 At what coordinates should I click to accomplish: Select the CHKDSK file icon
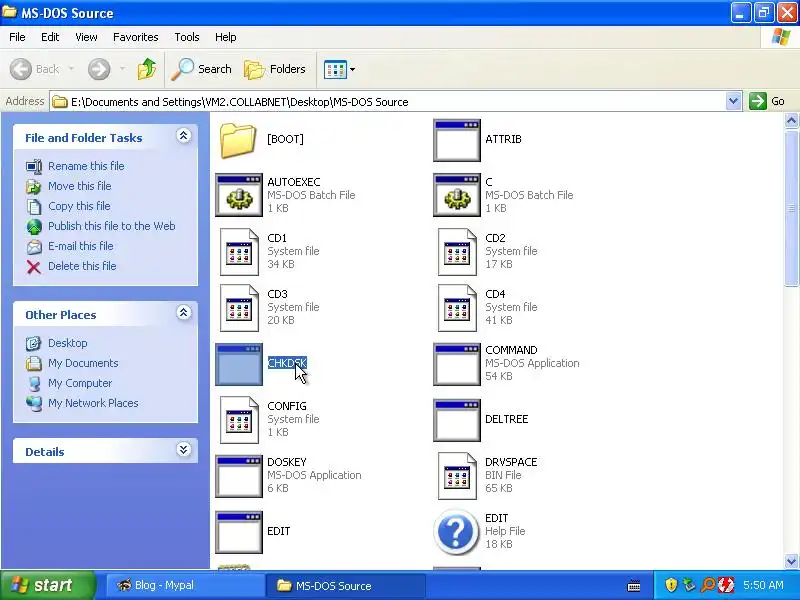click(239, 364)
